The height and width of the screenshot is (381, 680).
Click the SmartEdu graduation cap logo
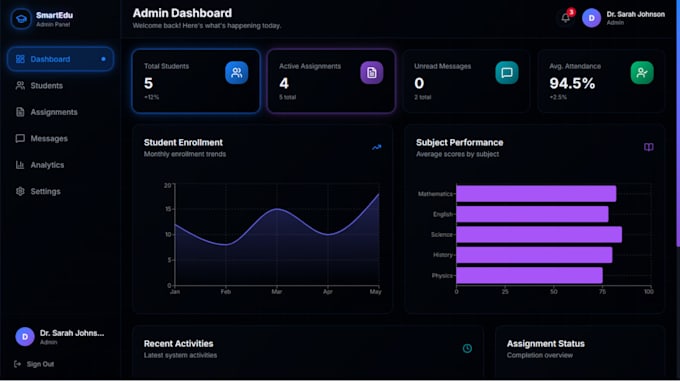click(21, 19)
